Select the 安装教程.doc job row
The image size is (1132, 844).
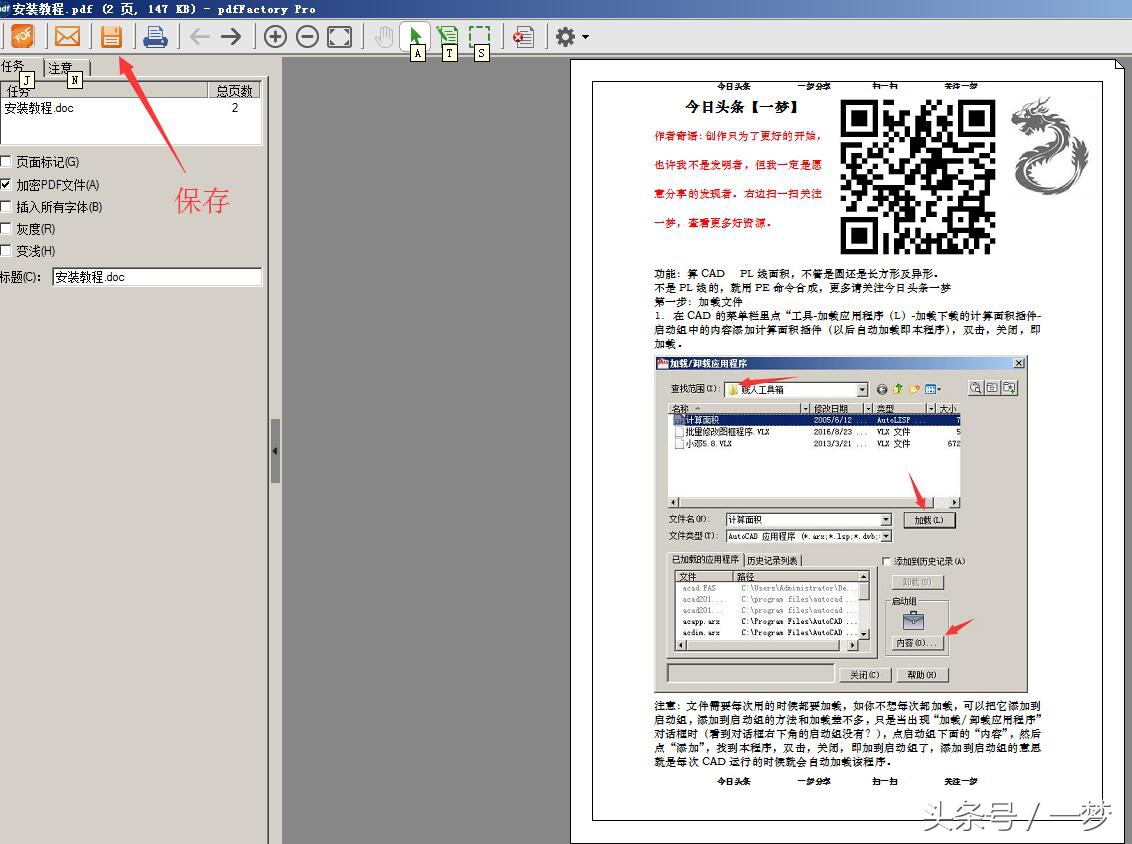(x=131, y=108)
